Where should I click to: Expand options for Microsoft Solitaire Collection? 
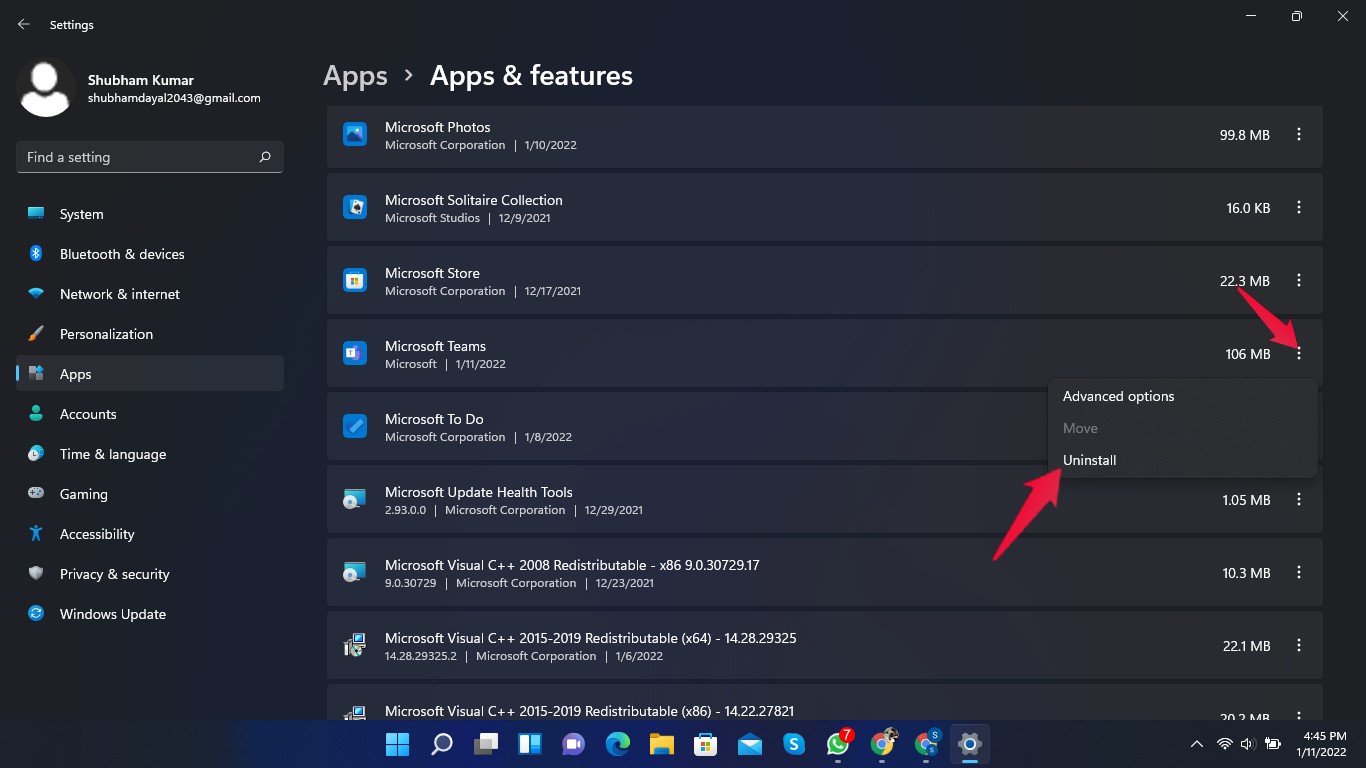(1298, 207)
